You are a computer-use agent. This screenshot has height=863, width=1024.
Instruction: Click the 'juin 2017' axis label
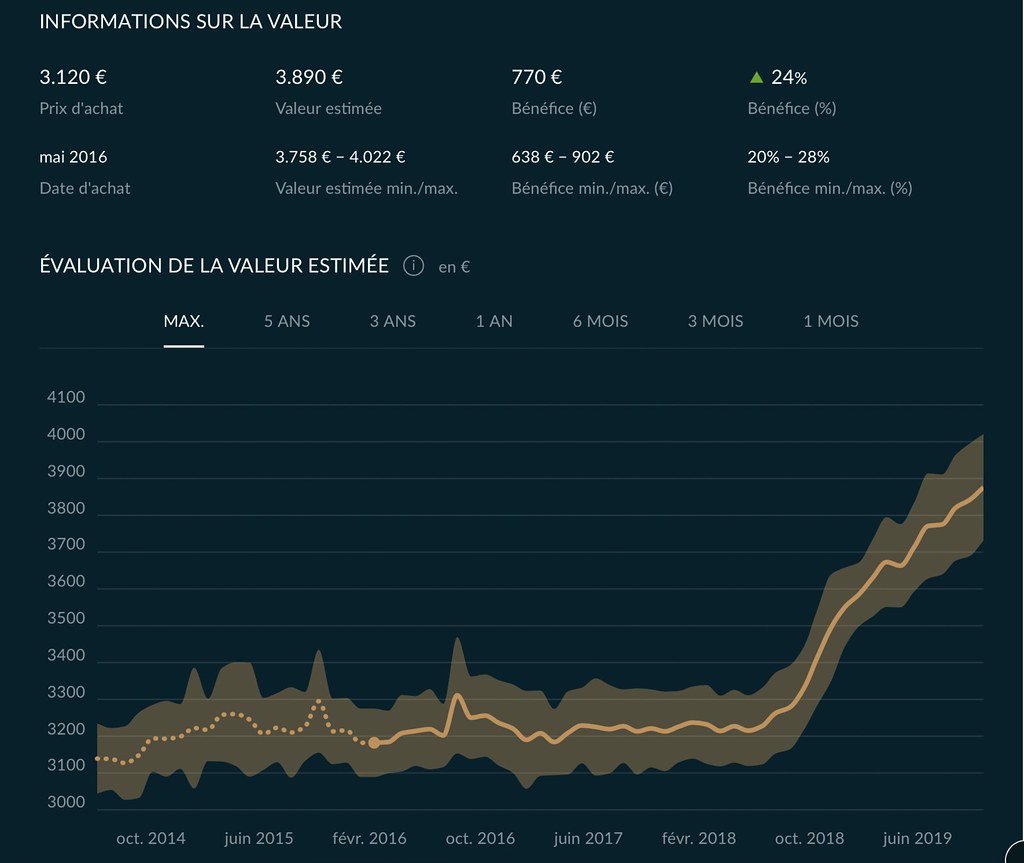[588, 838]
